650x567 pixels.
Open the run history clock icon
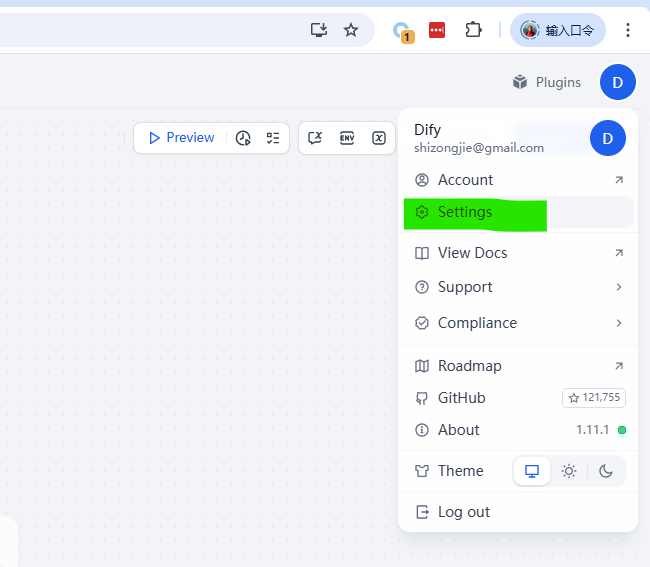243,138
